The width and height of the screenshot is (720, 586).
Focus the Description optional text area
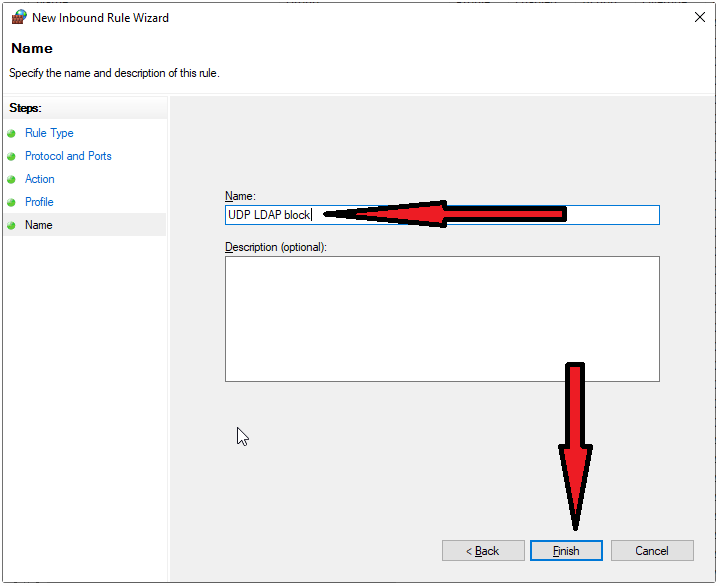tap(442, 318)
